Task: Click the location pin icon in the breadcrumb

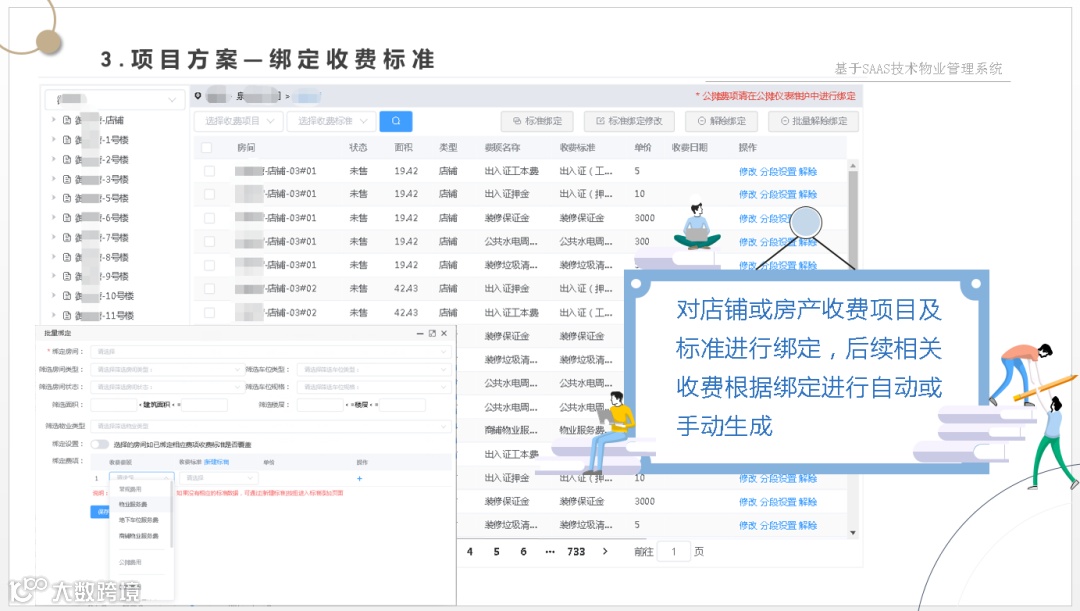Action: coord(198,96)
